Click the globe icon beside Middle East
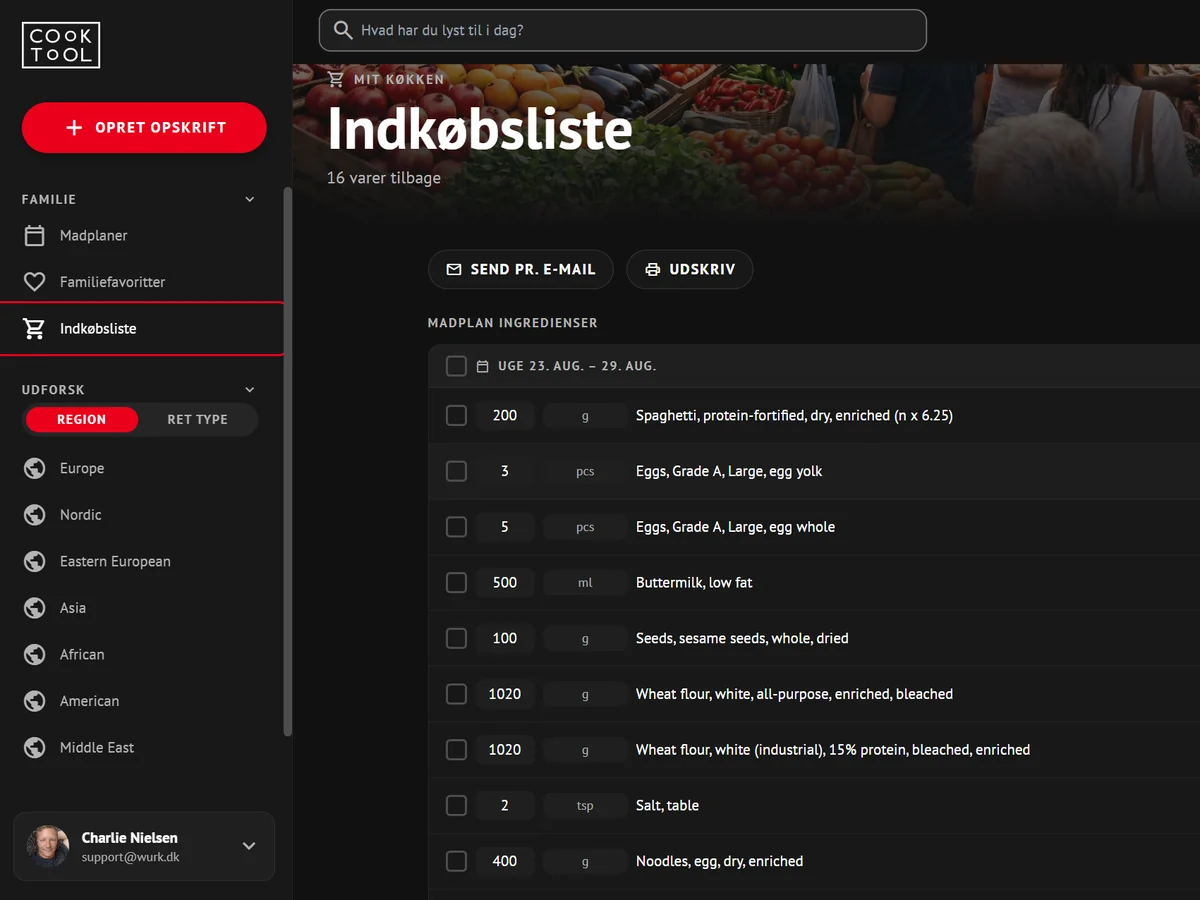The width and height of the screenshot is (1200, 900). pyautogui.click(x=35, y=747)
